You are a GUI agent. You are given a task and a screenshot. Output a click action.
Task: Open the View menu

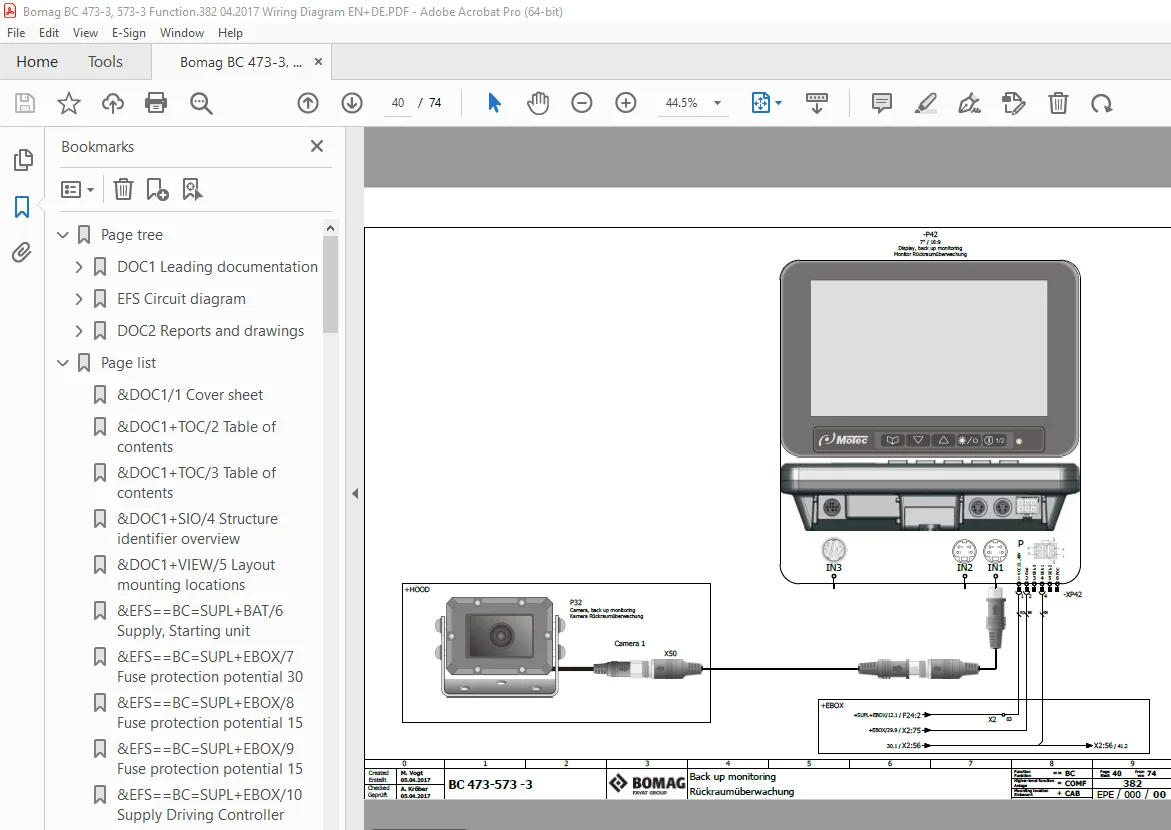click(85, 33)
